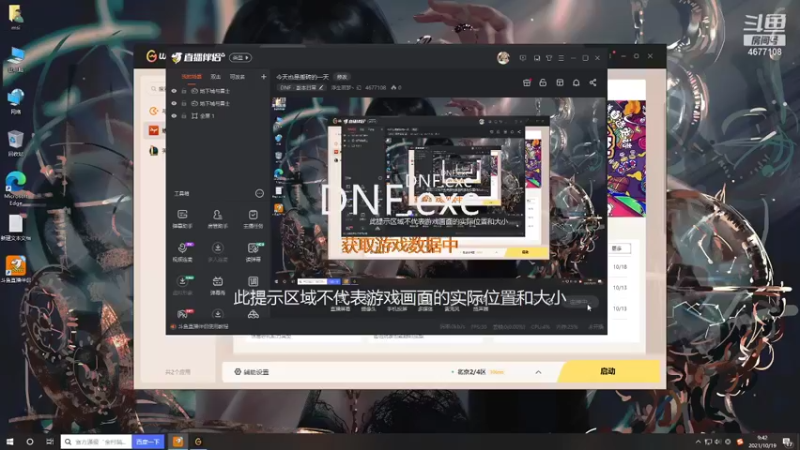800x450 pixels.
Task: Open the Cortana circle on the taskbar
Action: (30, 442)
